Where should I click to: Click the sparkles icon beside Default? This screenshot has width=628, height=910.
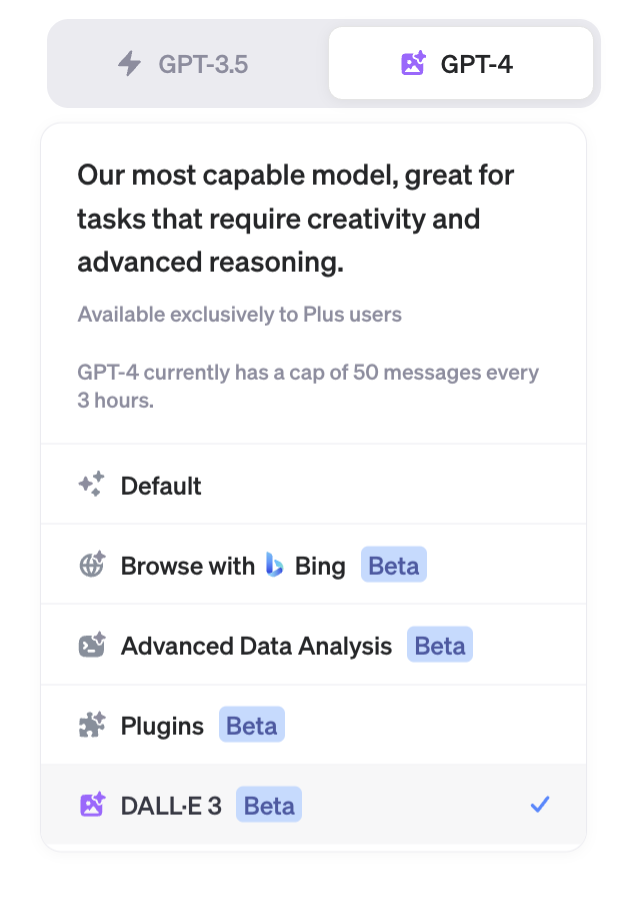pos(91,485)
